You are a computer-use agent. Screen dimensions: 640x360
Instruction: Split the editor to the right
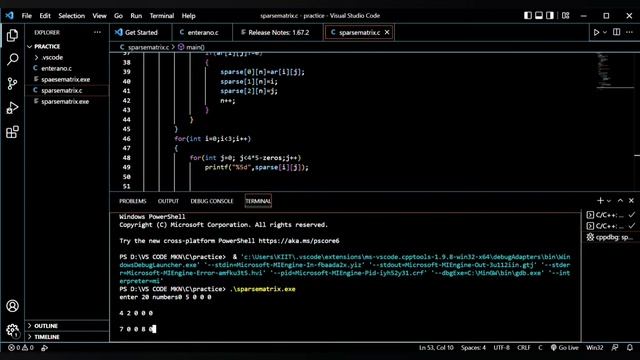point(617,32)
